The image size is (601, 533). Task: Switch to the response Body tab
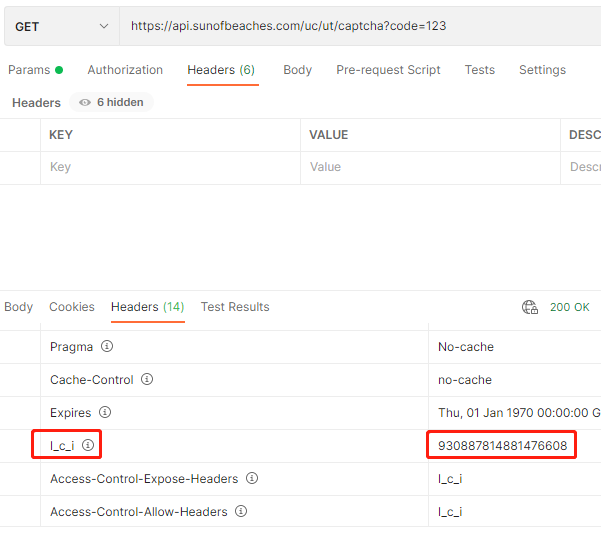pyautogui.click(x=18, y=307)
